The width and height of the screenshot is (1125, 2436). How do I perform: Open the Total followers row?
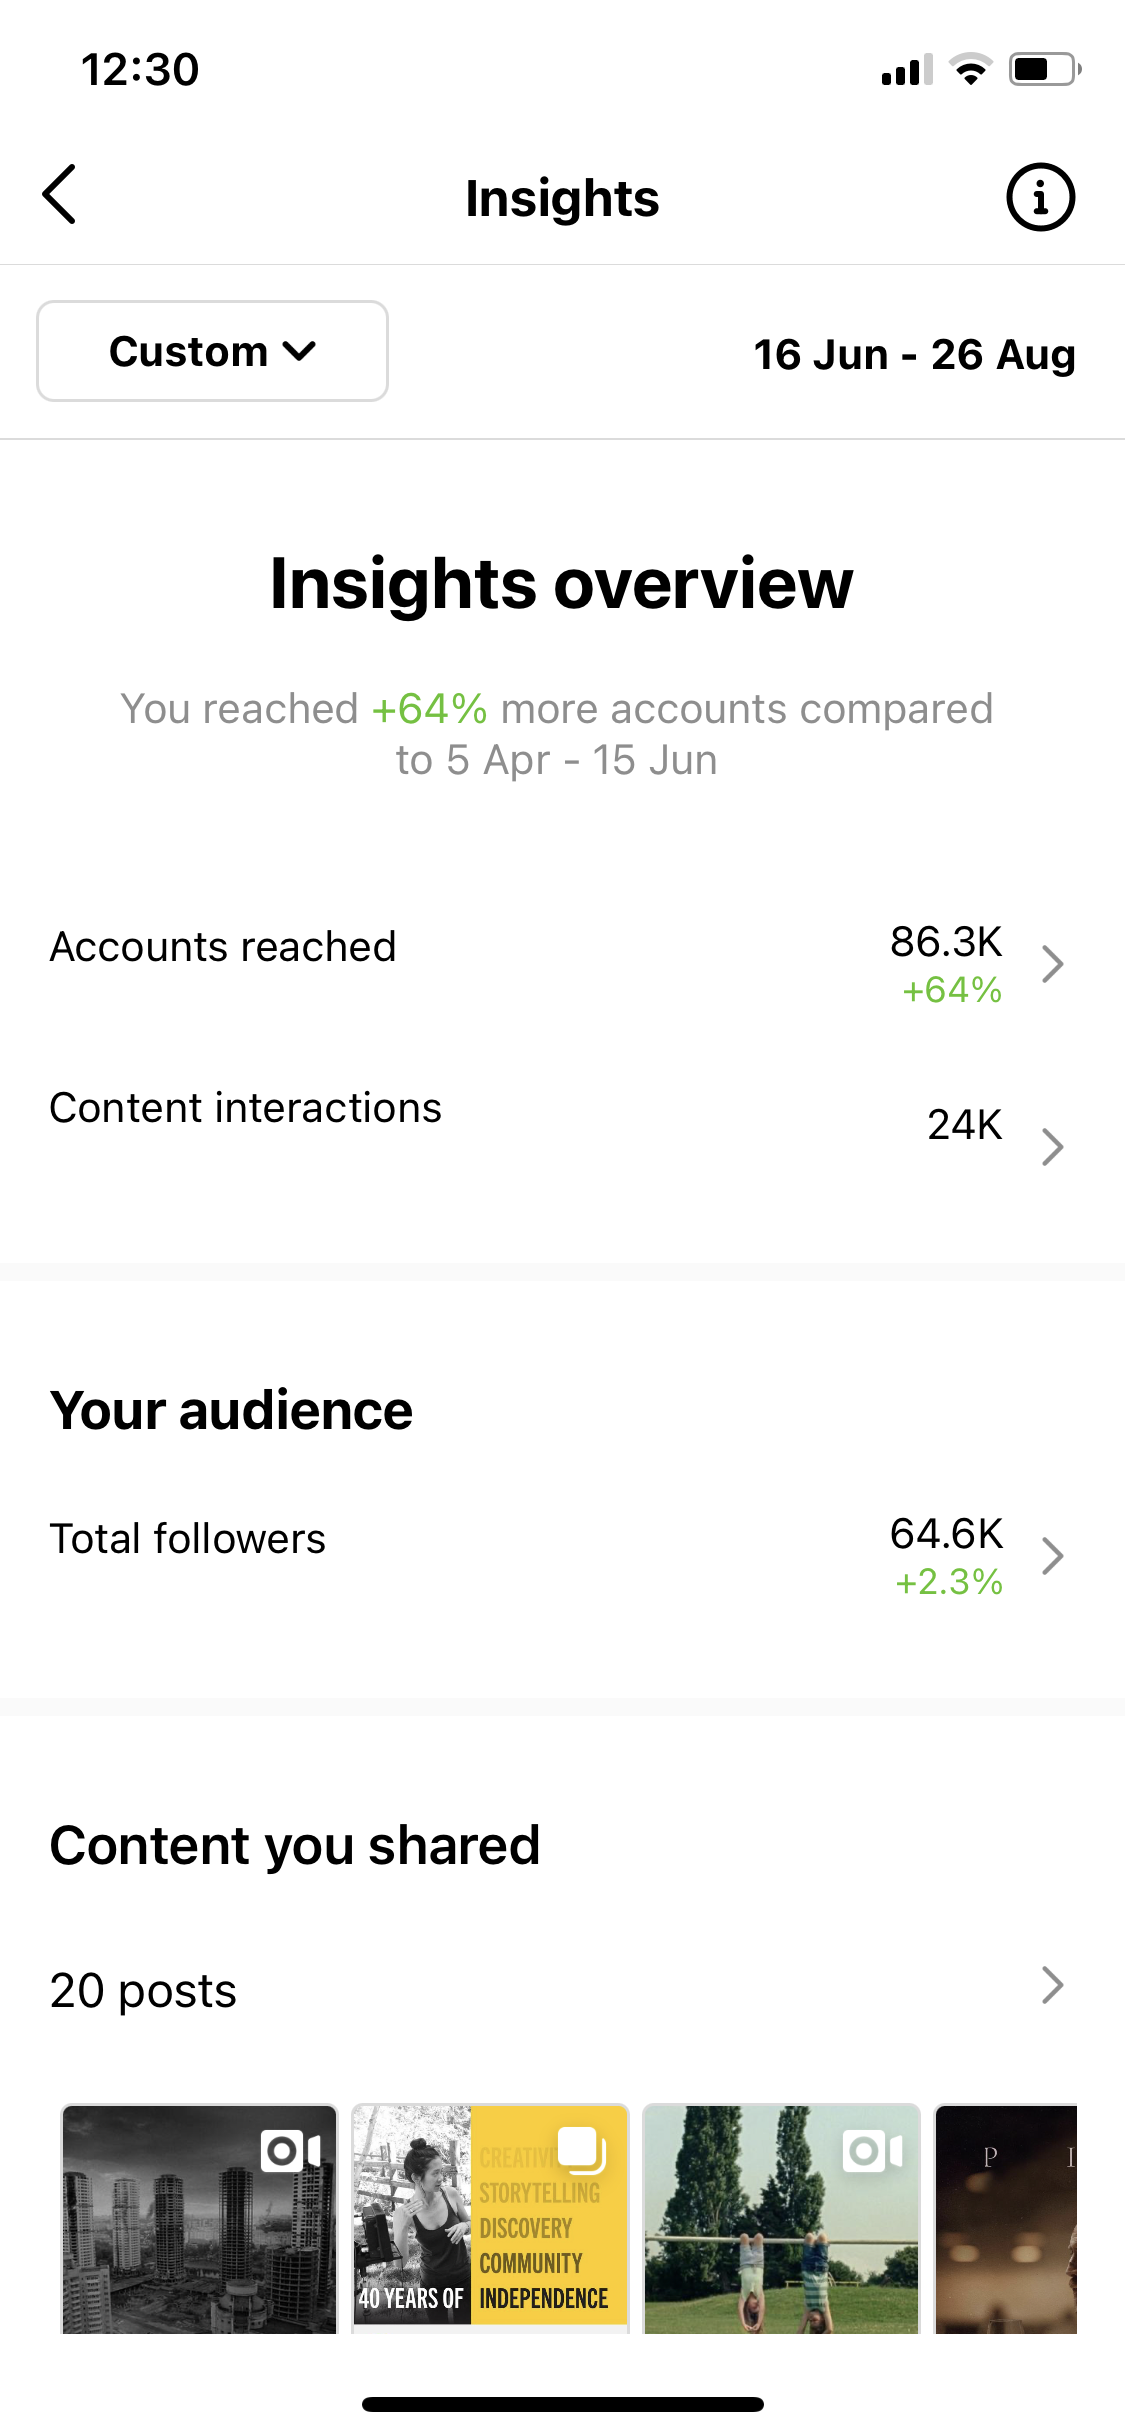pos(188,1539)
